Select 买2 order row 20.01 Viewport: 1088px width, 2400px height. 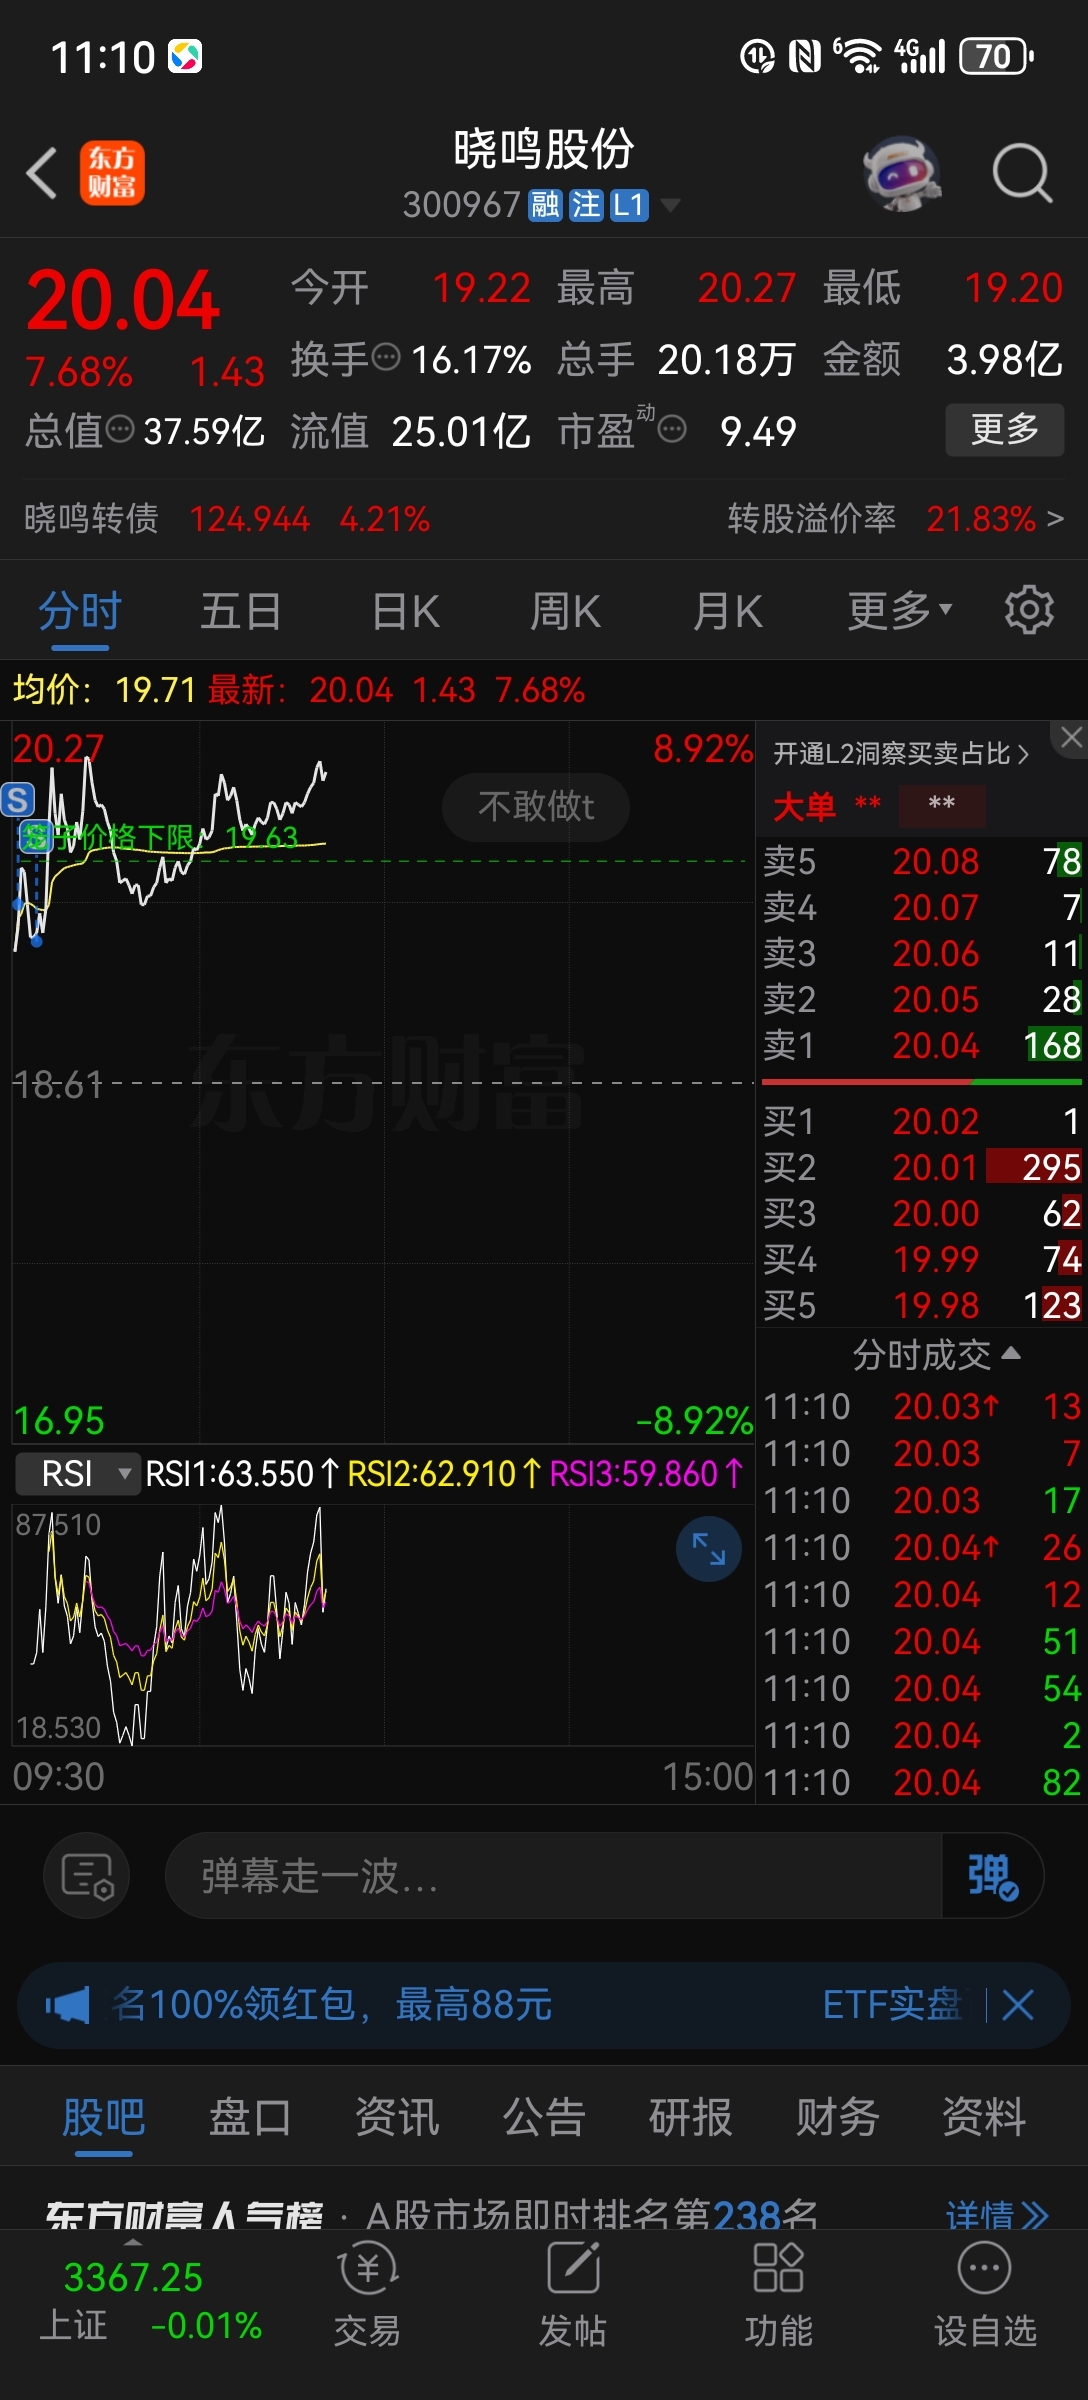point(921,1167)
